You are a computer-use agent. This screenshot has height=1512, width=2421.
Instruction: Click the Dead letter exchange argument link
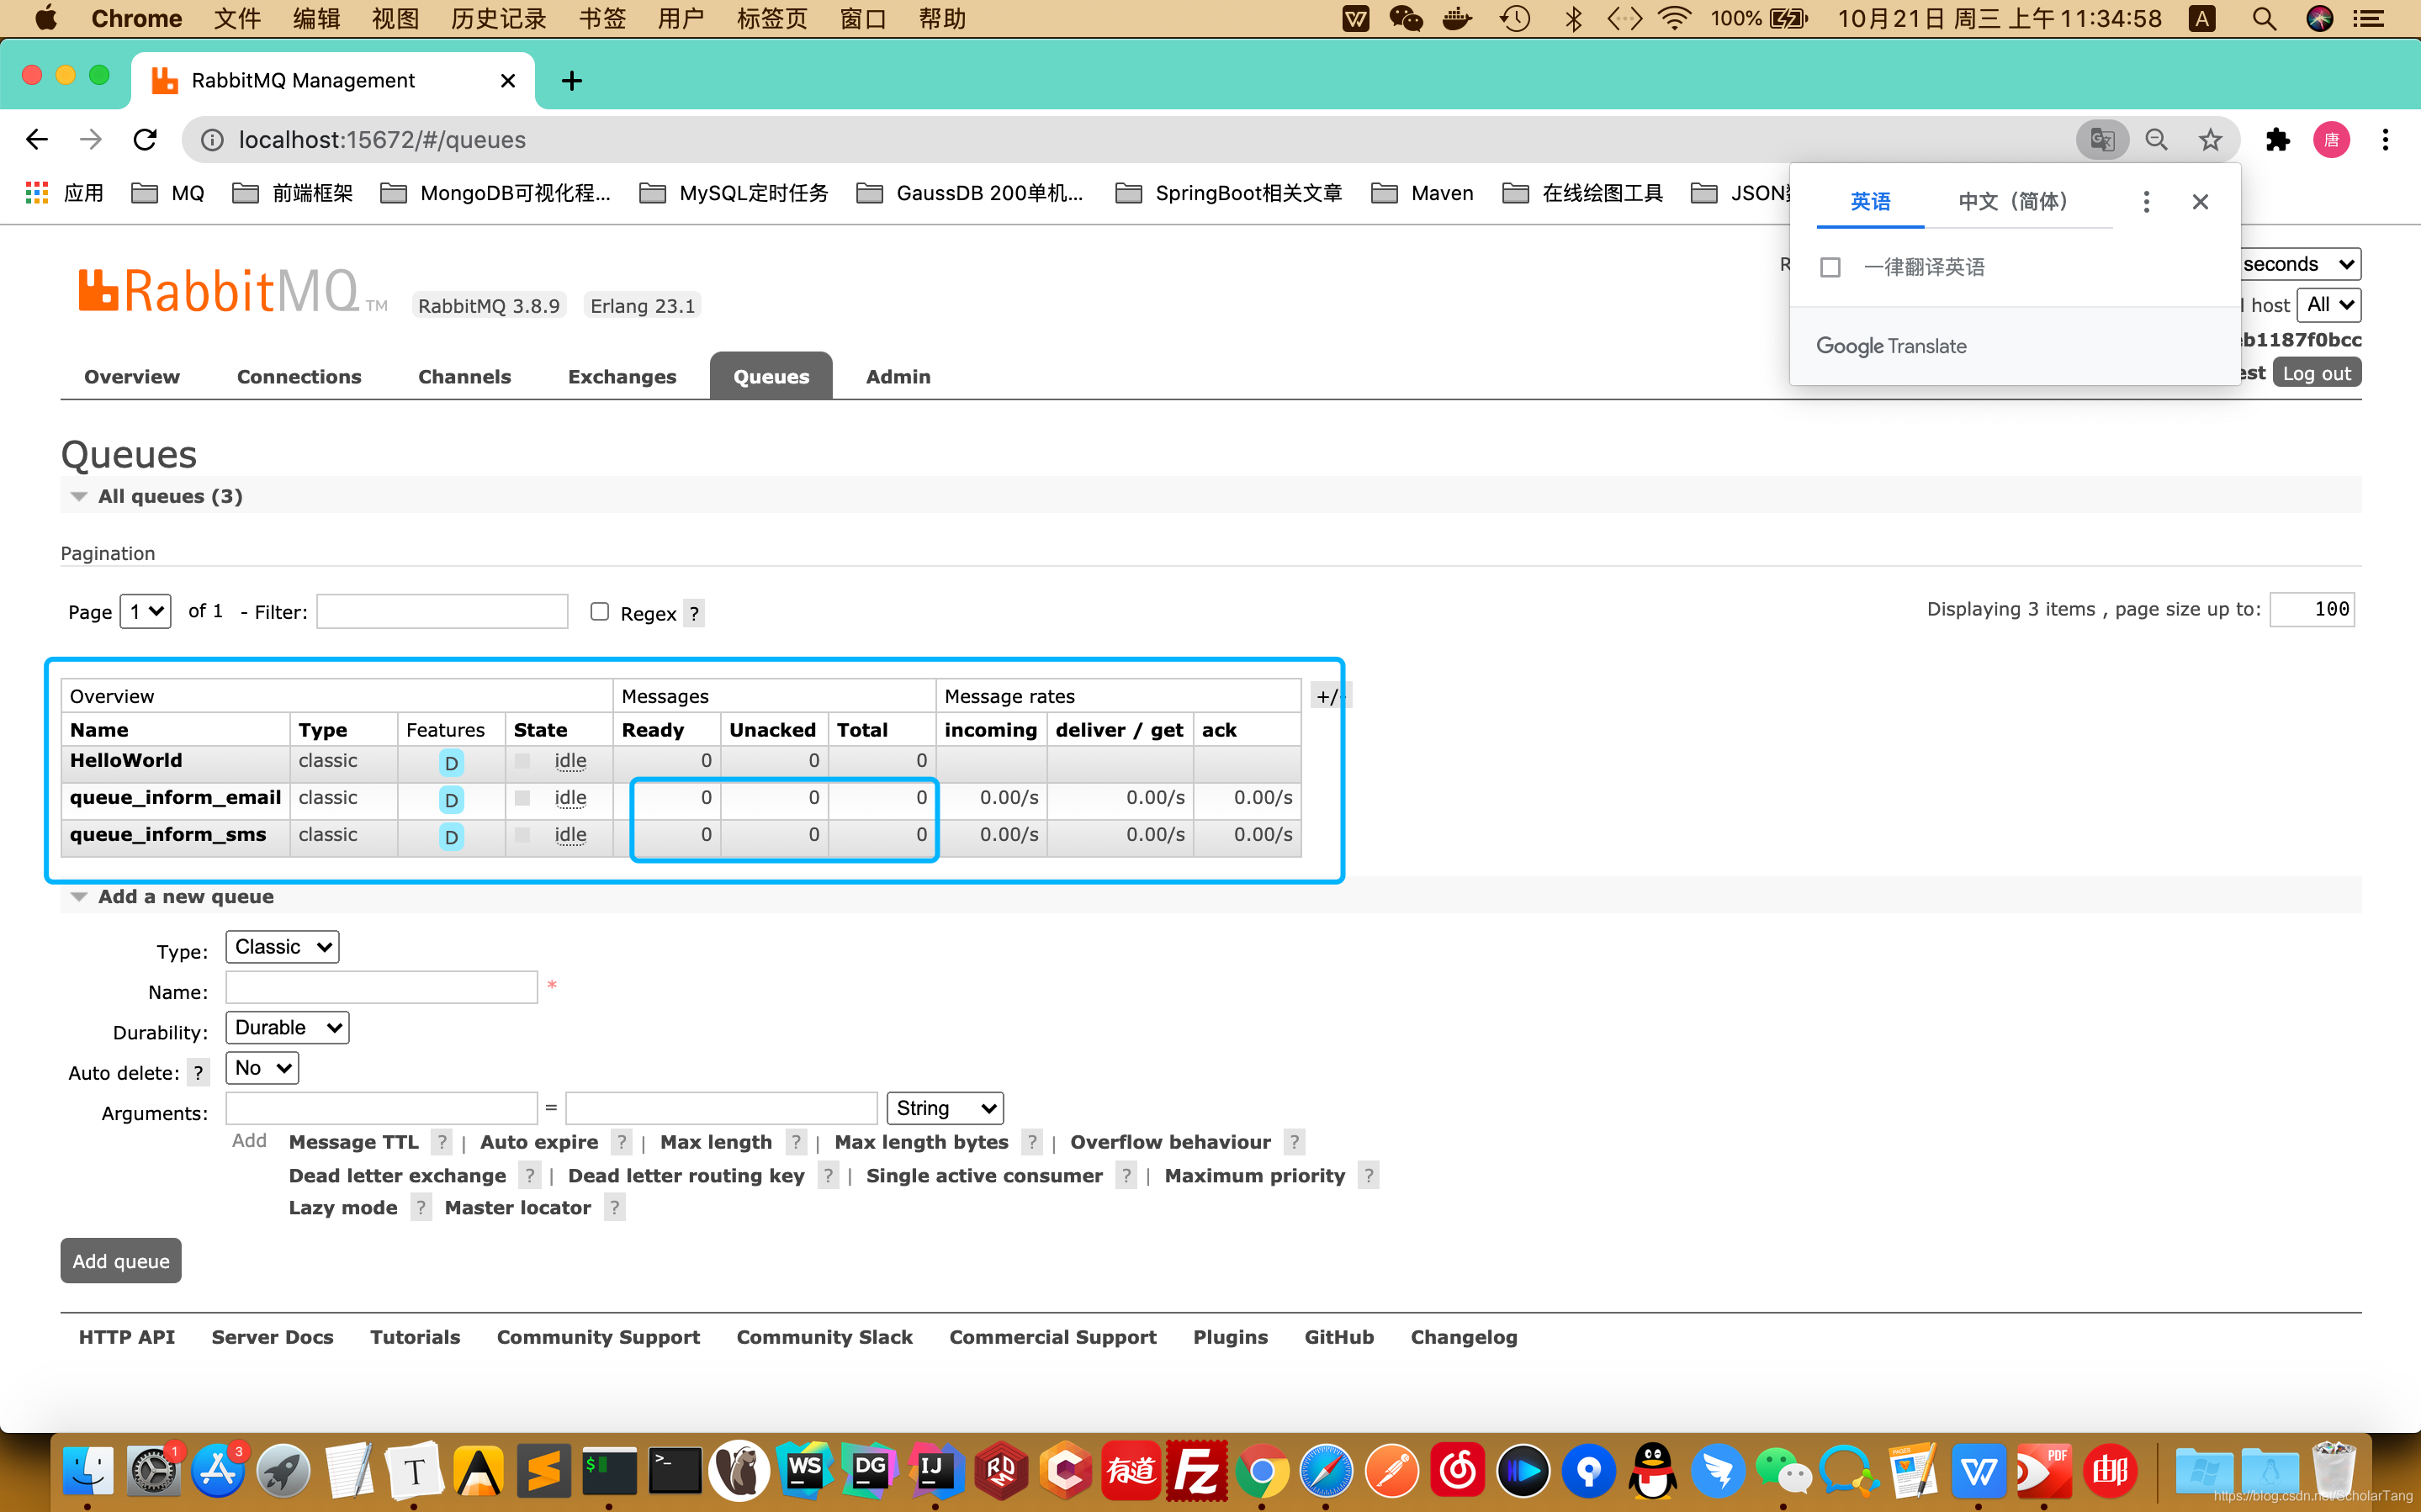point(397,1175)
